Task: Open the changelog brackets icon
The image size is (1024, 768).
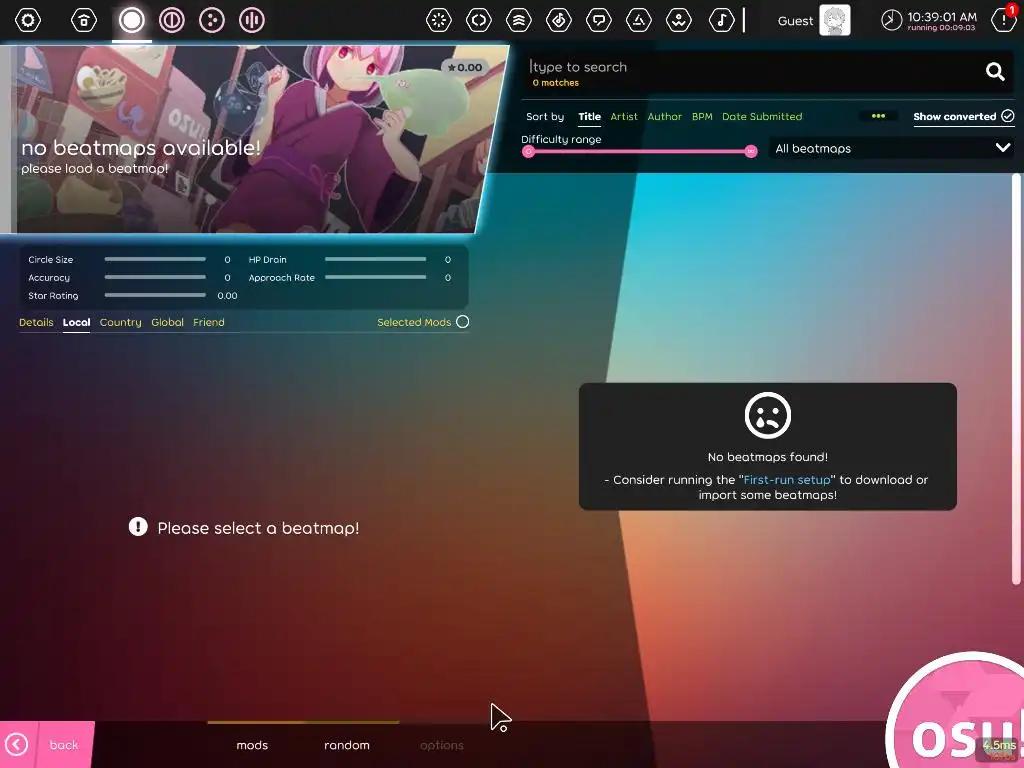Action: 479,20
